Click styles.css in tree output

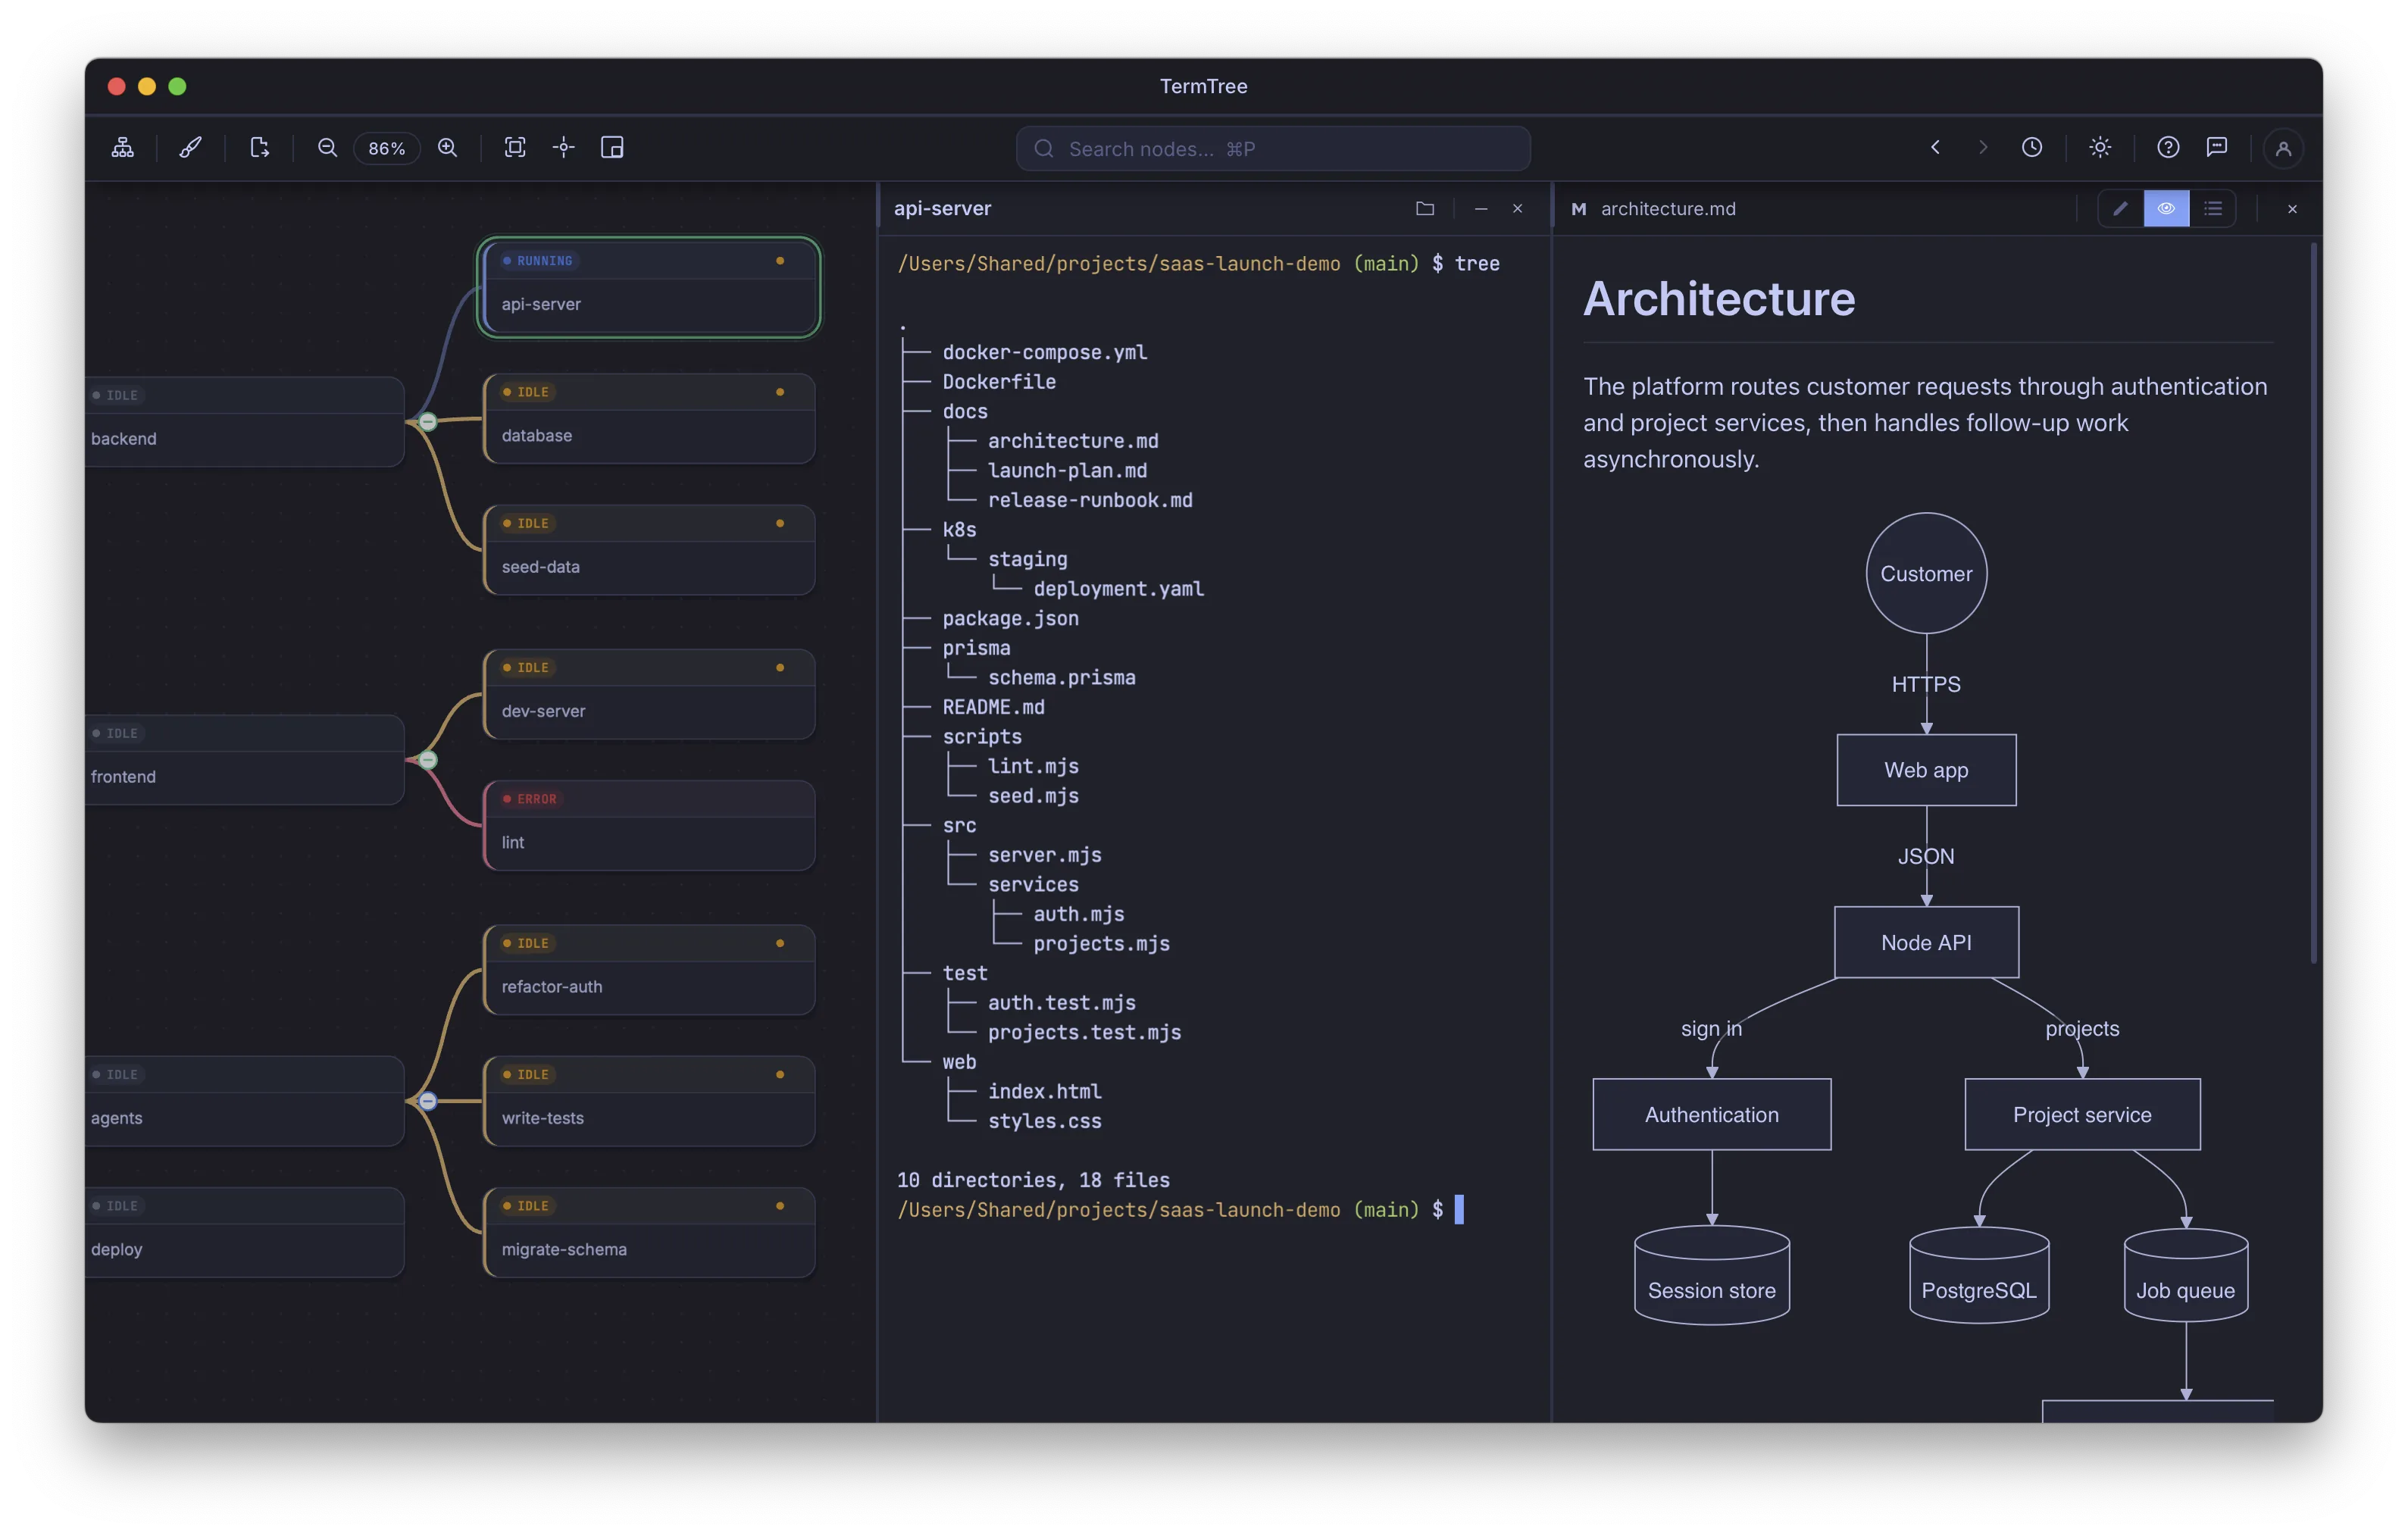coord(1045,1121)
